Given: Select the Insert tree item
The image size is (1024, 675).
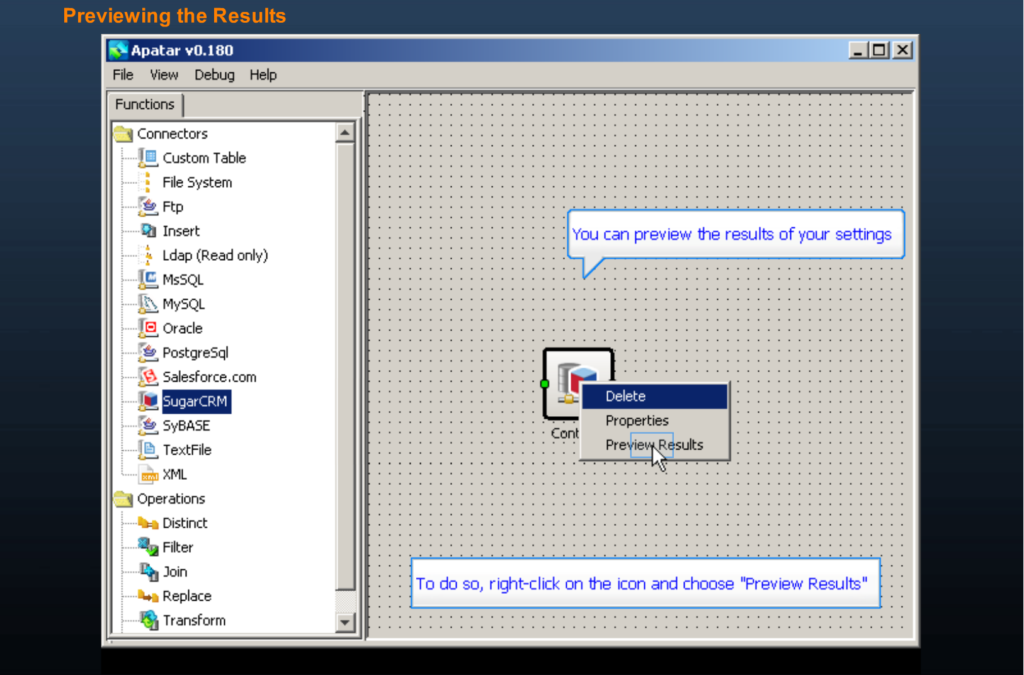Looking at the screenshot, I should [x=181, y=230].
